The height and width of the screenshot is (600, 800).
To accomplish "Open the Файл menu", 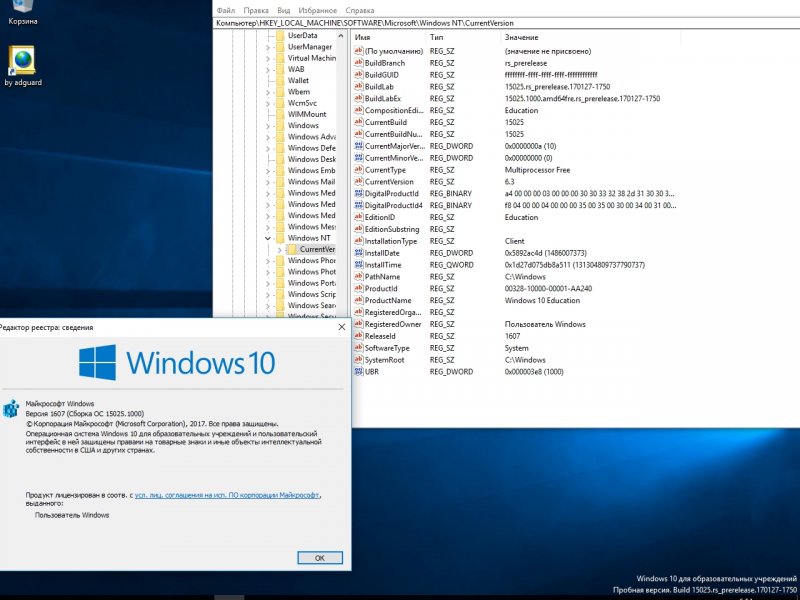I will pyautogui.click(x=226, y=10).
